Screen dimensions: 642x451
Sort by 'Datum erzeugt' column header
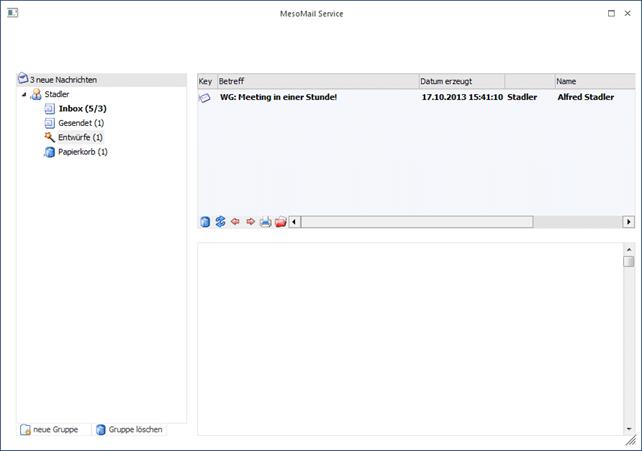(x=460, y=81)
